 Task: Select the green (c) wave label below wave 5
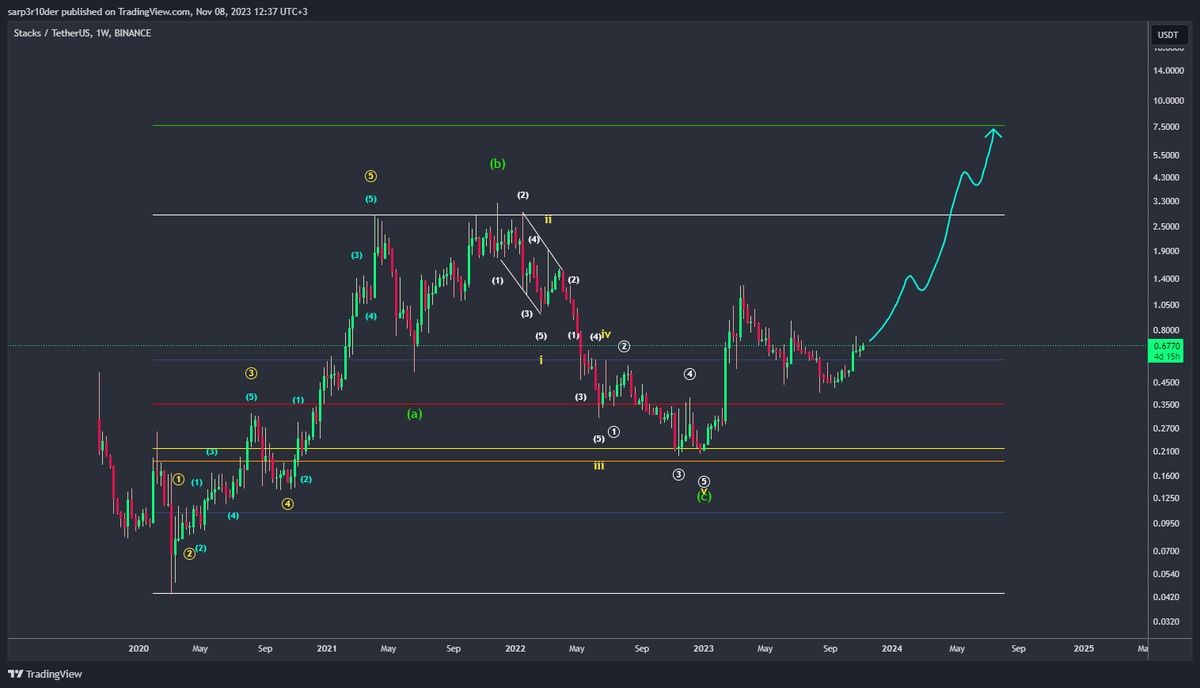704,496
